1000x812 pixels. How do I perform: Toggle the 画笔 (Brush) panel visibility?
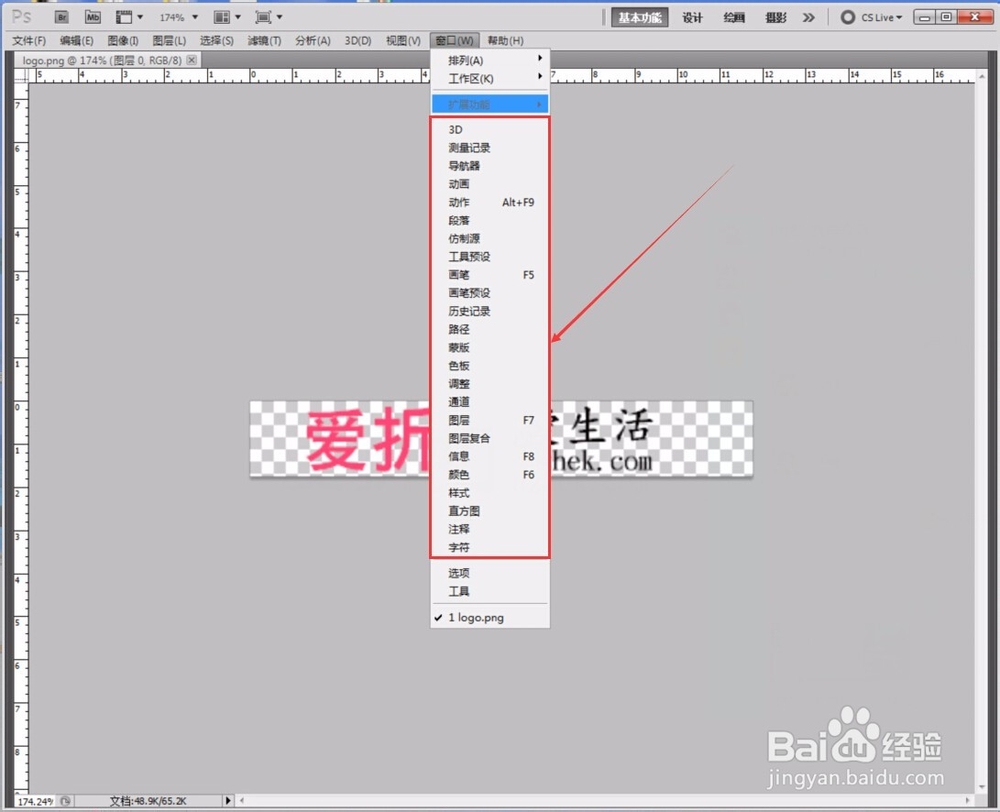pyautogui.click(x=458, y=274)
